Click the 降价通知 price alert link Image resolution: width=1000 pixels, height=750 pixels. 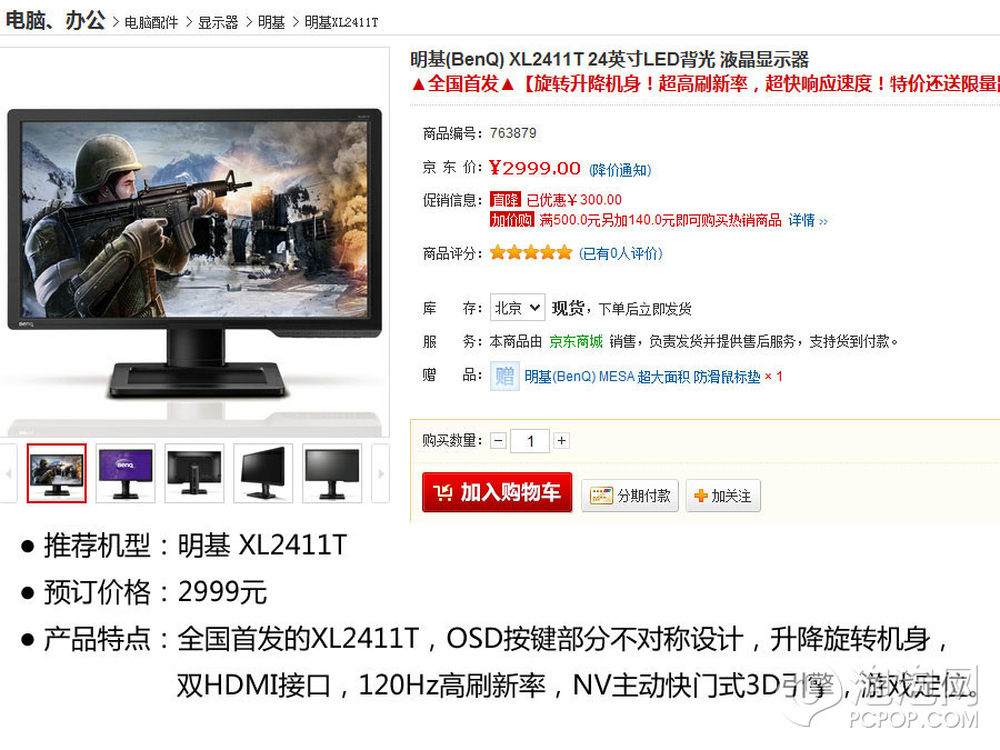(620, 170)
